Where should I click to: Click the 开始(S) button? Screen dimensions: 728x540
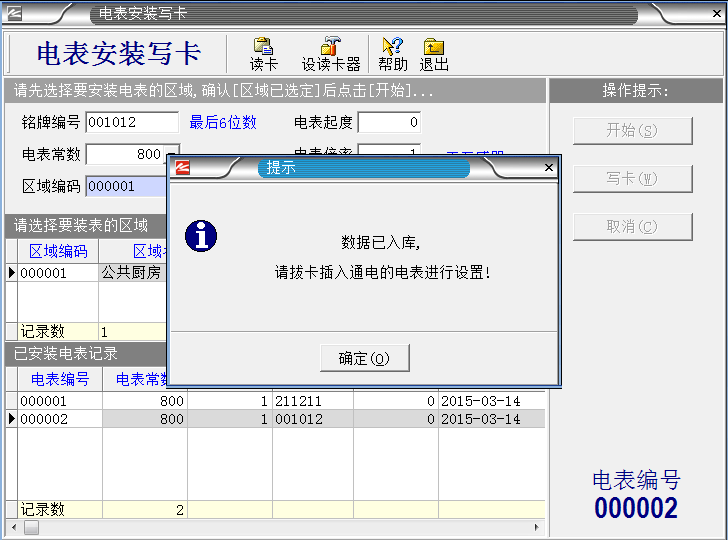point(632,131)
